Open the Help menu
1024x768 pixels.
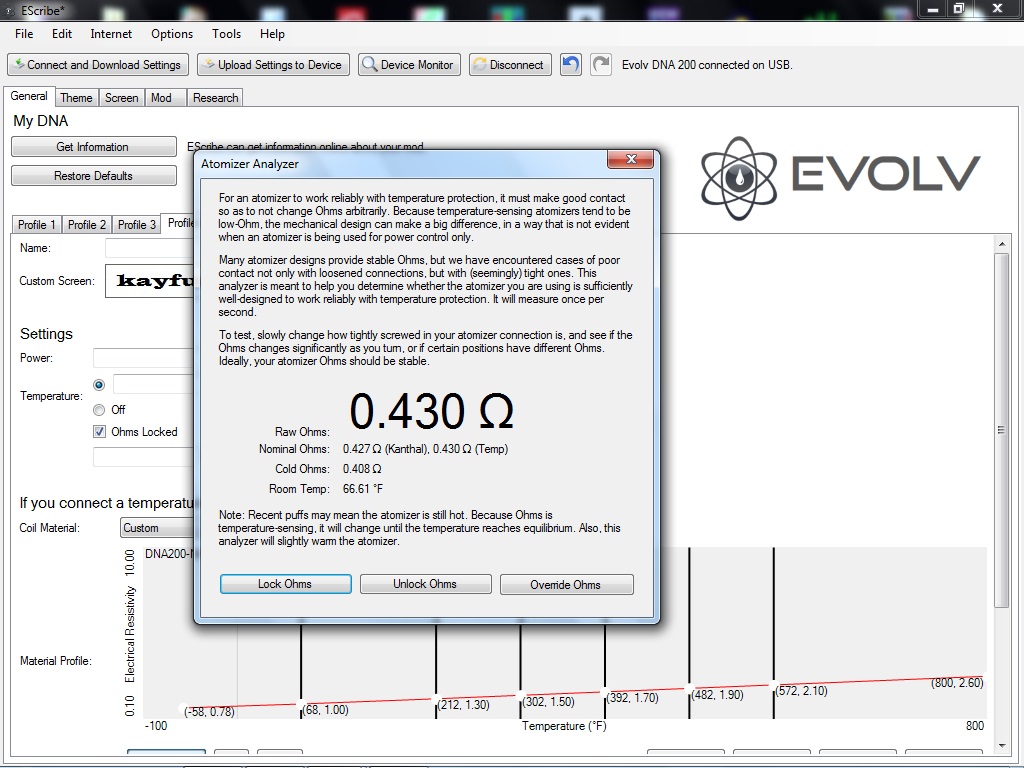[272, 34]
